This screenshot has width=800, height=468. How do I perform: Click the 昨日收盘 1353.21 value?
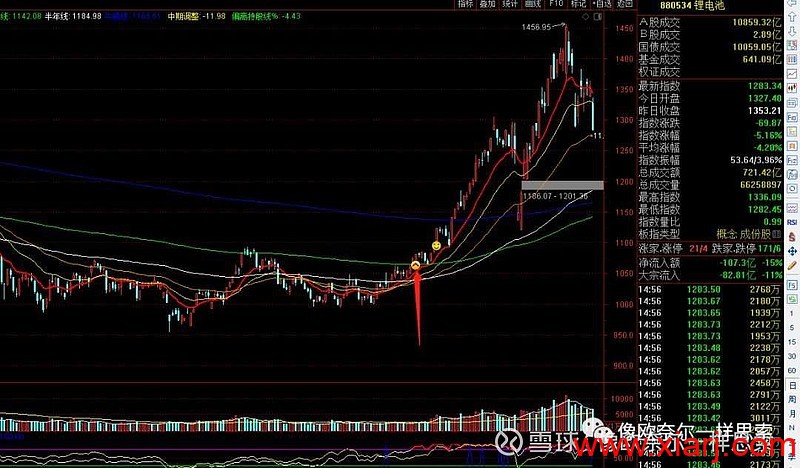point(765,110)
